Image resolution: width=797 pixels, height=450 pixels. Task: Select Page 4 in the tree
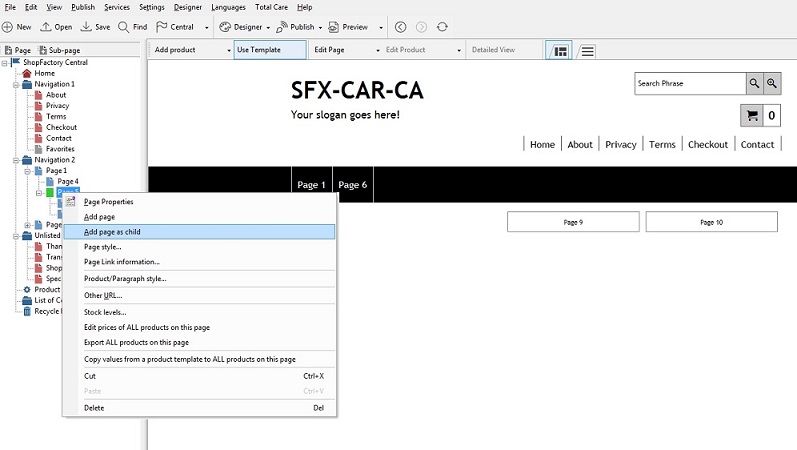68,182
